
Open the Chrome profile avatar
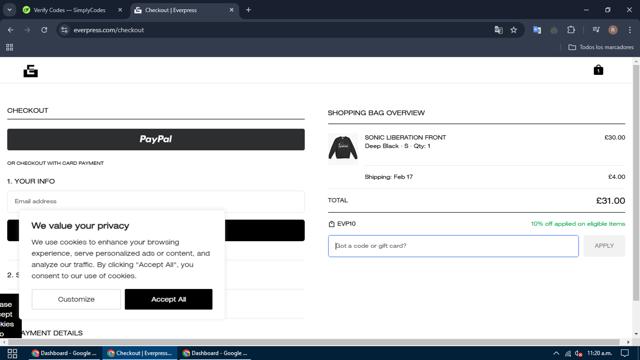tap(613, 30)
